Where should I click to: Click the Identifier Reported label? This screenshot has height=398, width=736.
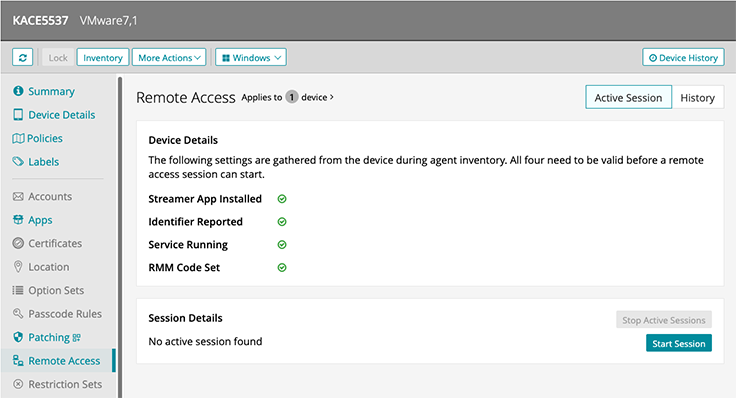tap(195, 222)
